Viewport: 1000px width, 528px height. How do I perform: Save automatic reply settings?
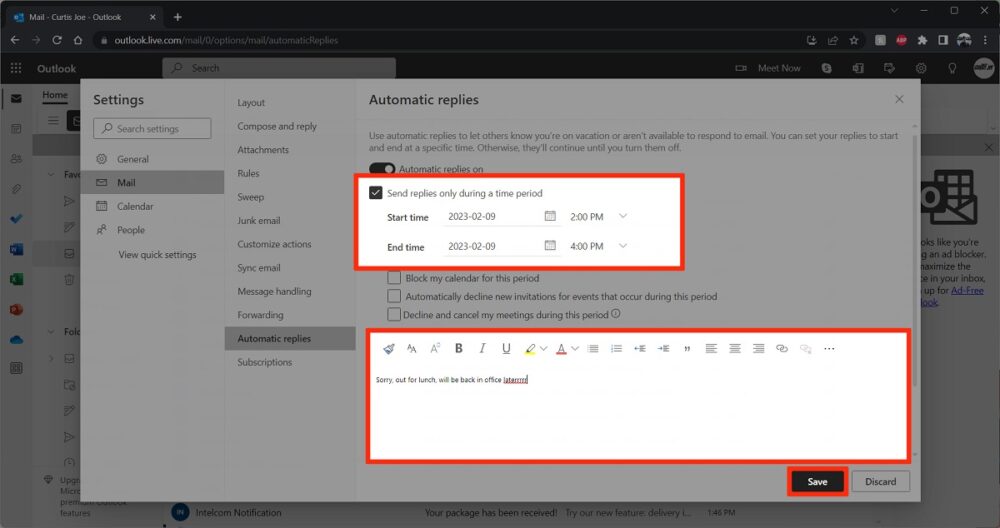tap(818, 481)
